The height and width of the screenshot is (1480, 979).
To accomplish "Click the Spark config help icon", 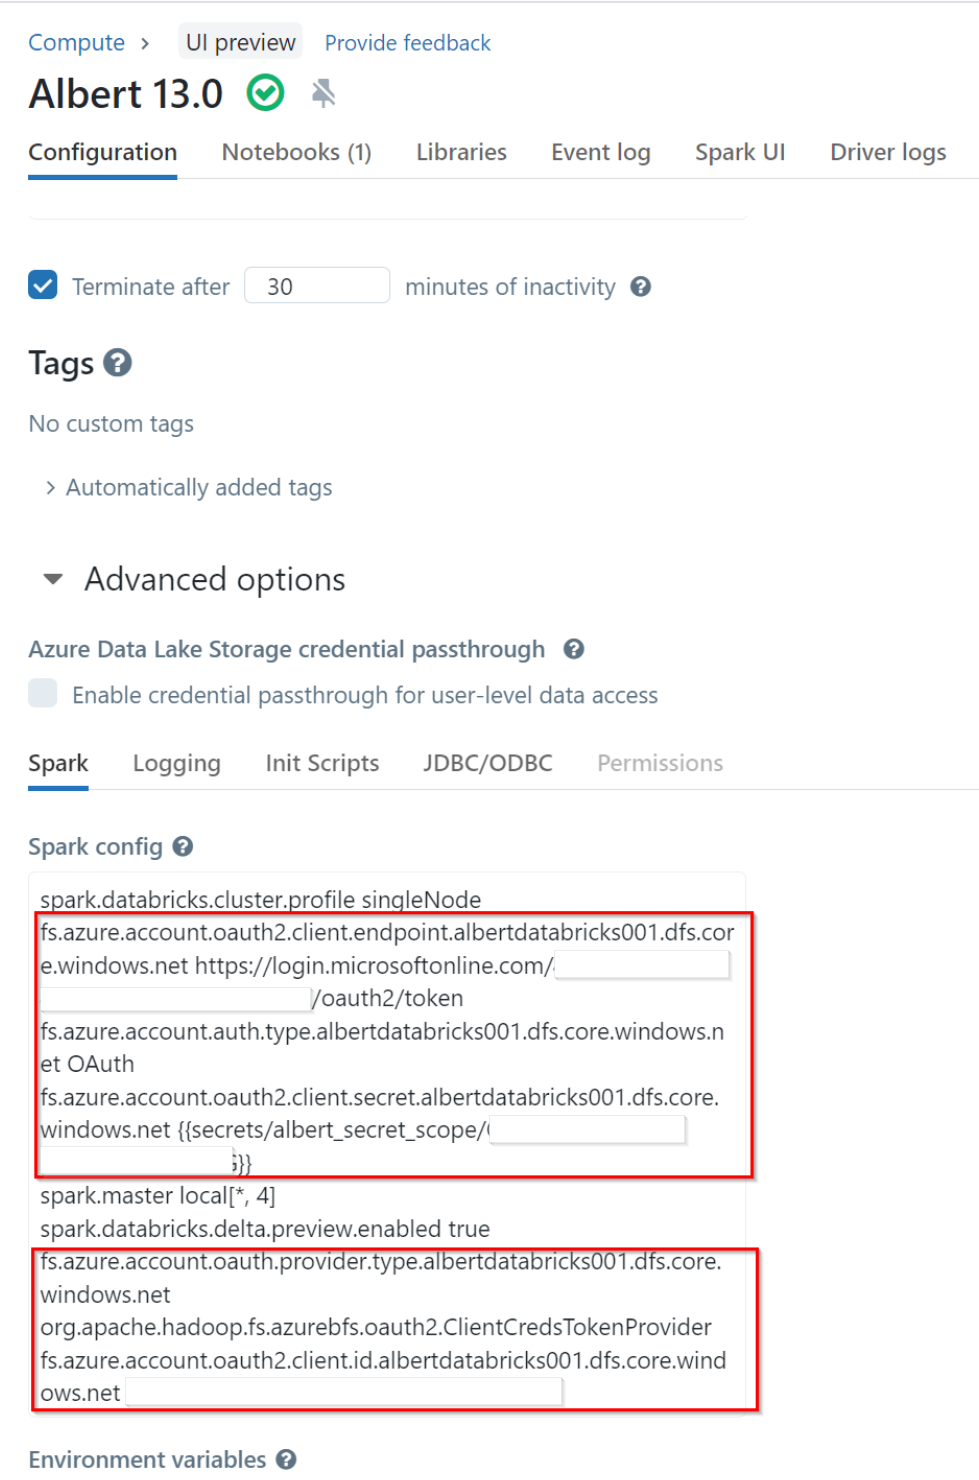I will [184, 846].
